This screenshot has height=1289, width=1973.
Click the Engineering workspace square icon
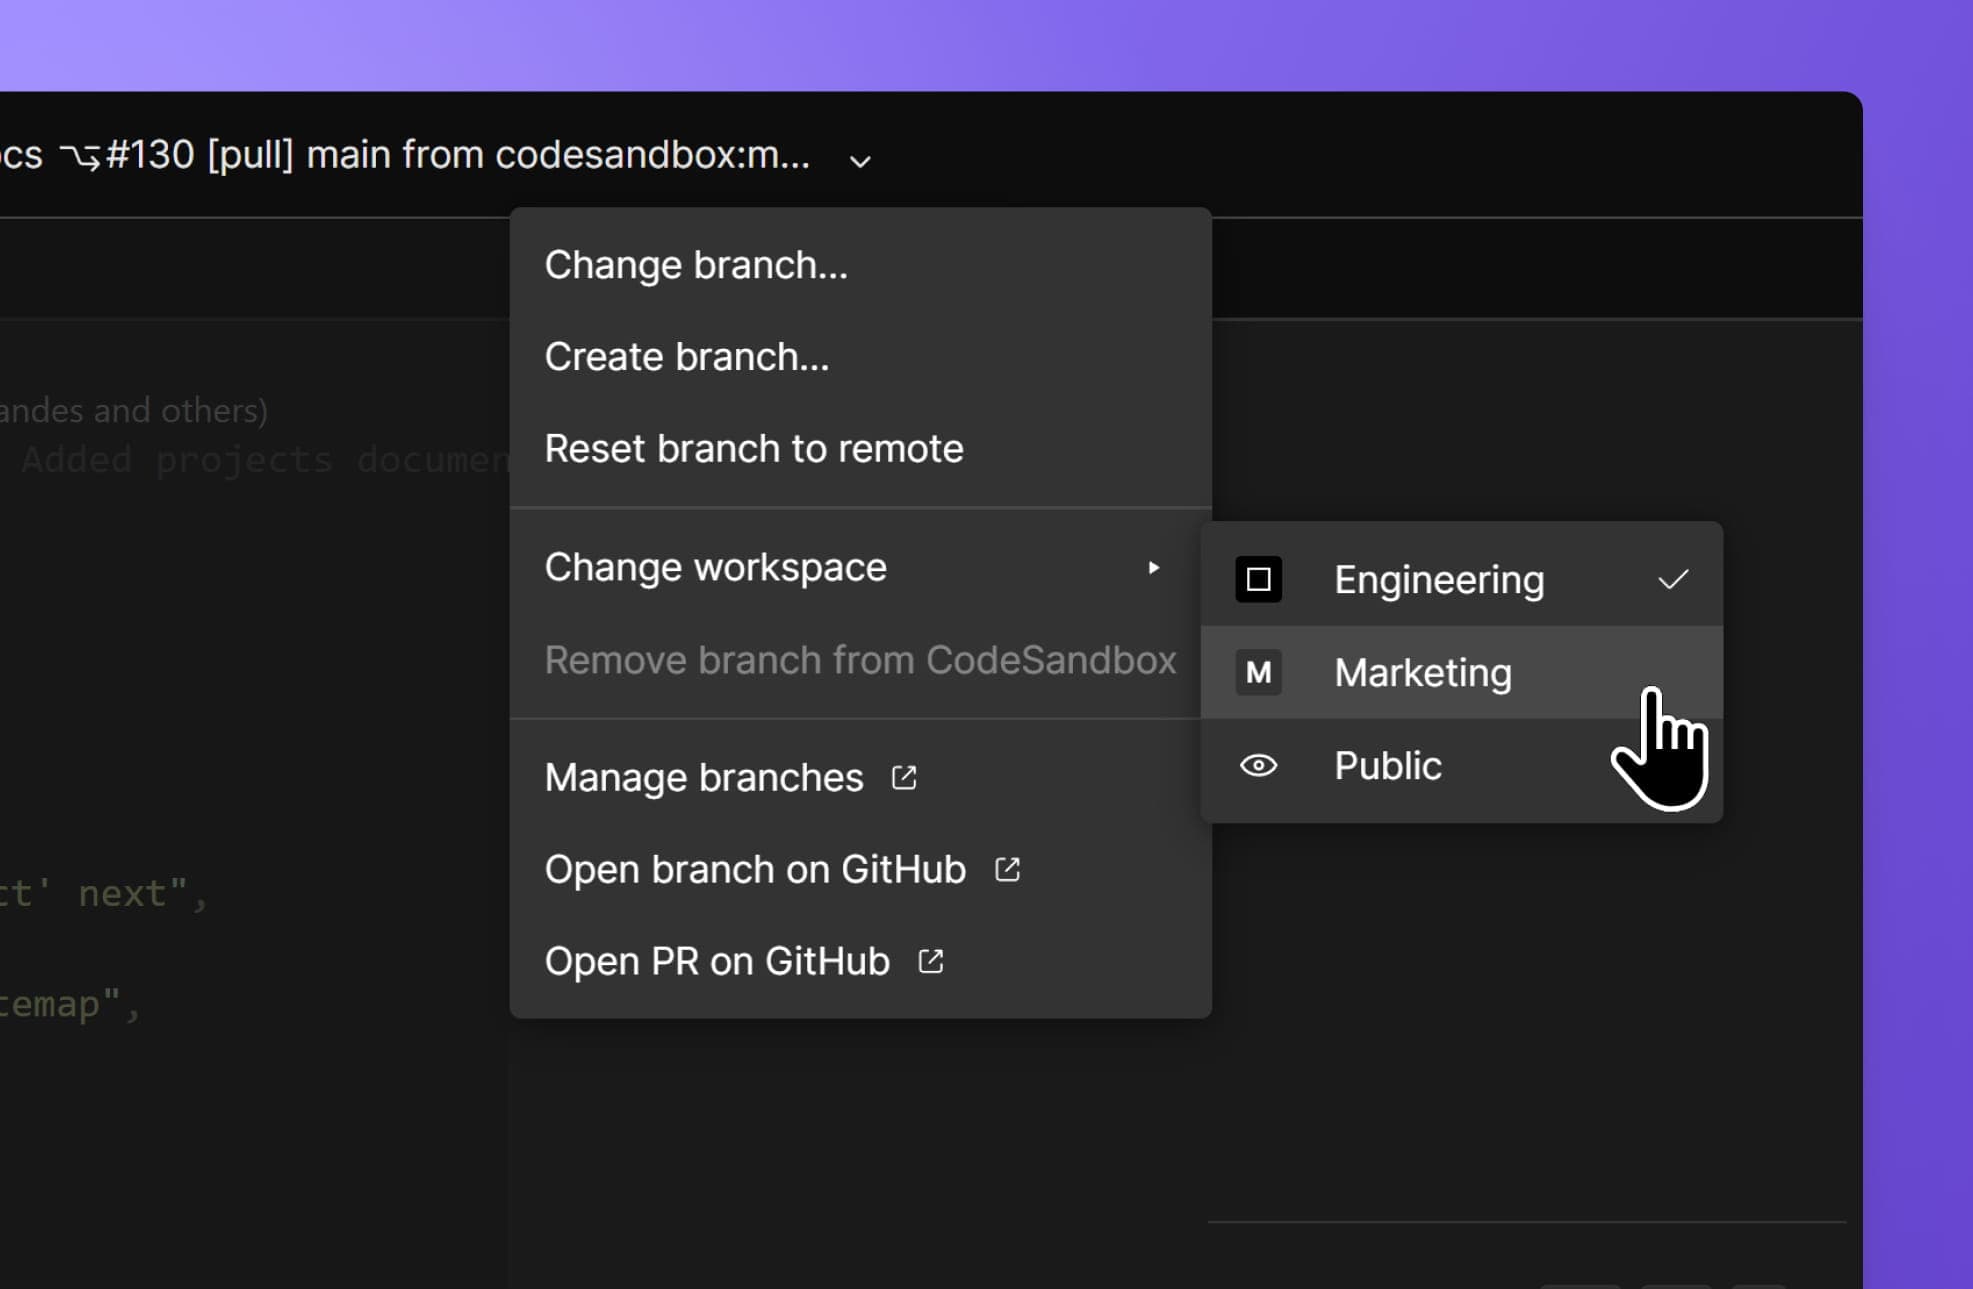point(1258,579)
